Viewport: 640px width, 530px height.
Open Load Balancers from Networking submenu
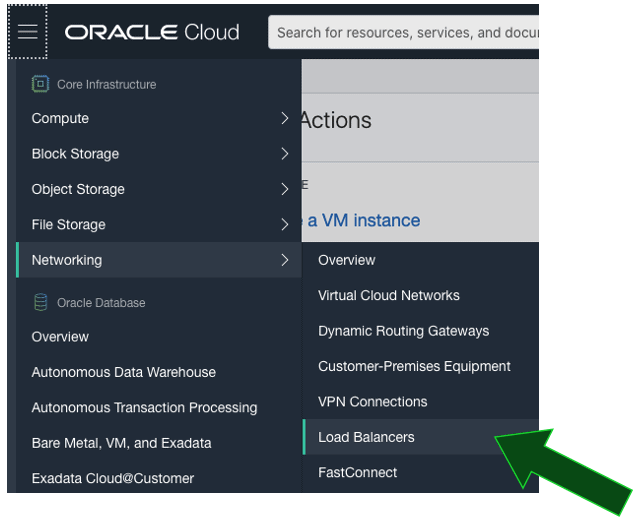366,437
